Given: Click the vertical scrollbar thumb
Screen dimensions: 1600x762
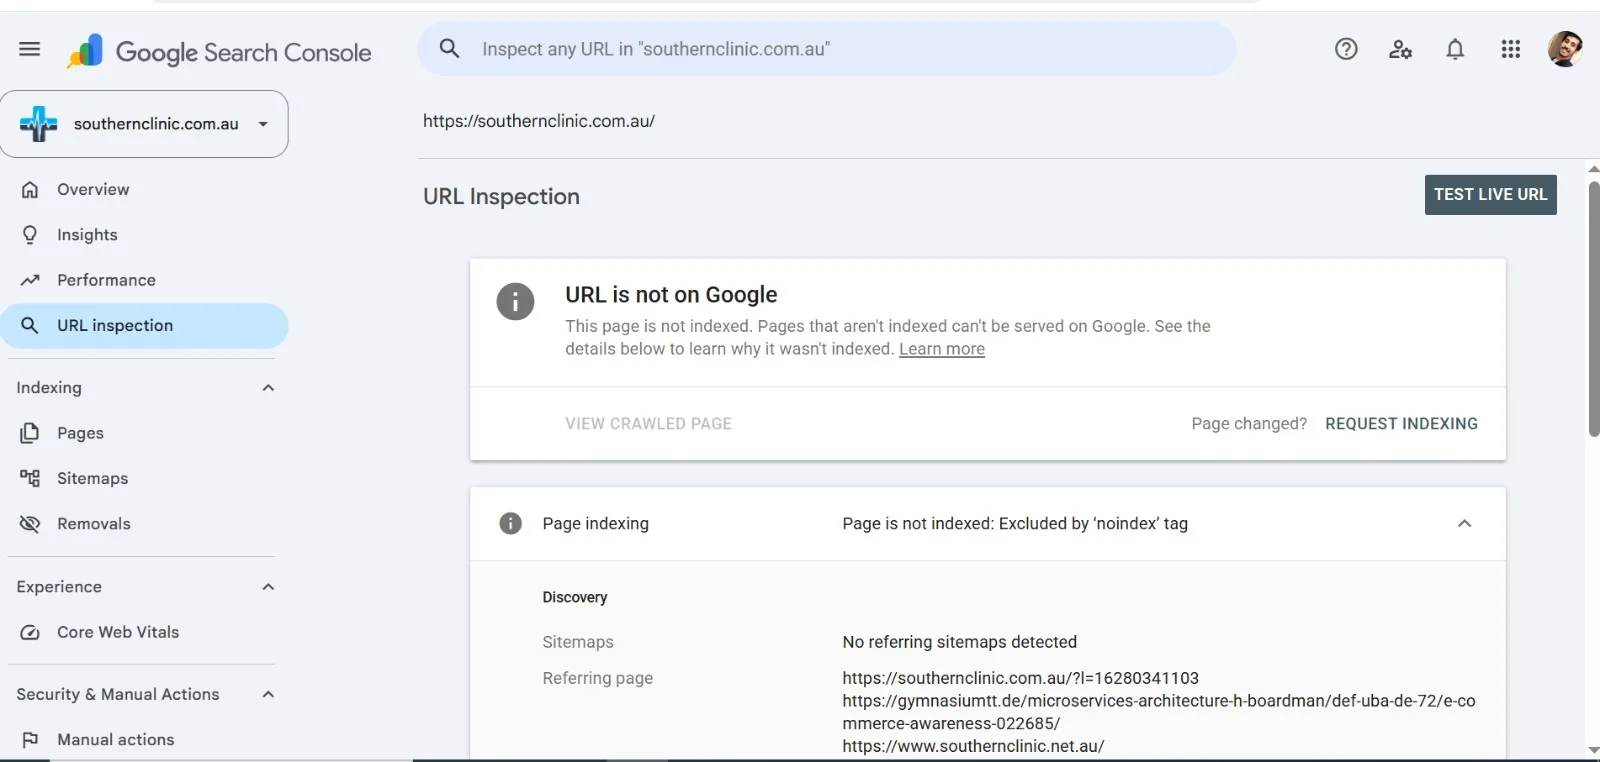Looking at the screenshot, I should coord(1594,308).
